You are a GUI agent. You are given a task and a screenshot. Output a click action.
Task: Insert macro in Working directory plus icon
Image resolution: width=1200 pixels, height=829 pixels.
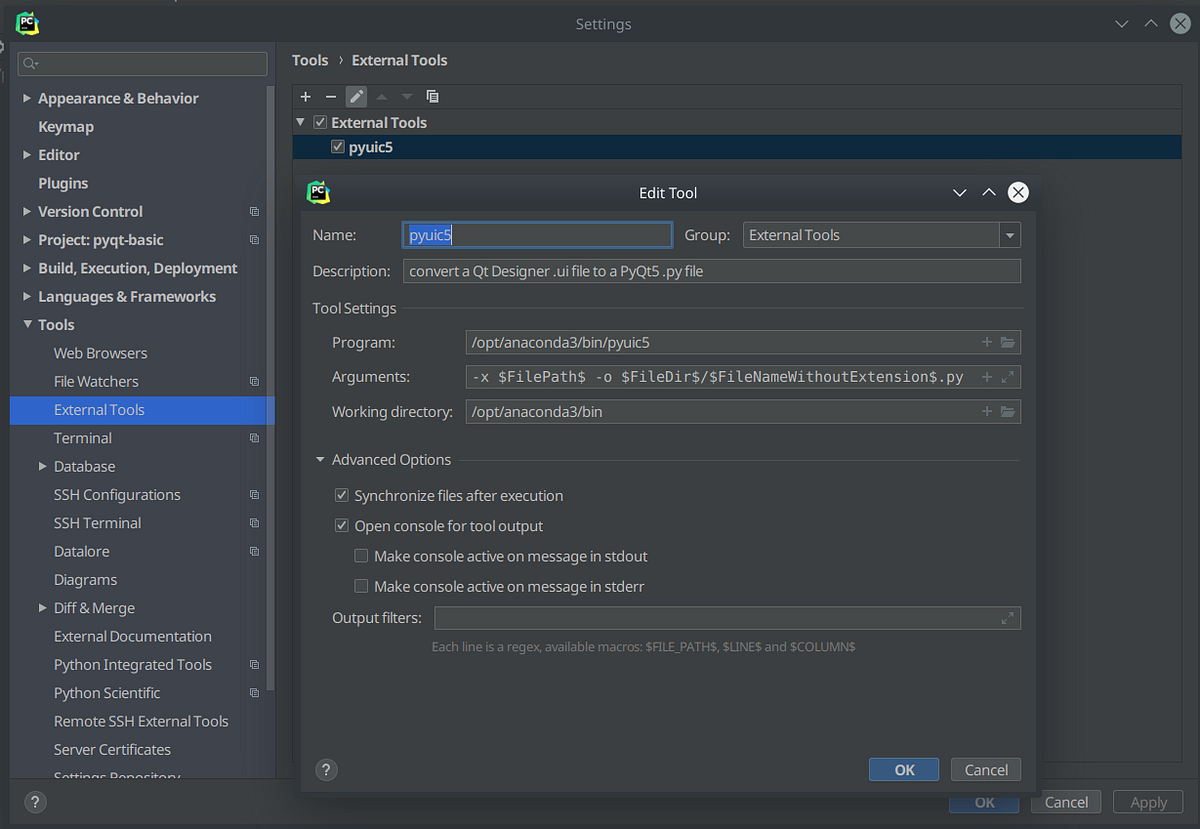tap(987, 411)
